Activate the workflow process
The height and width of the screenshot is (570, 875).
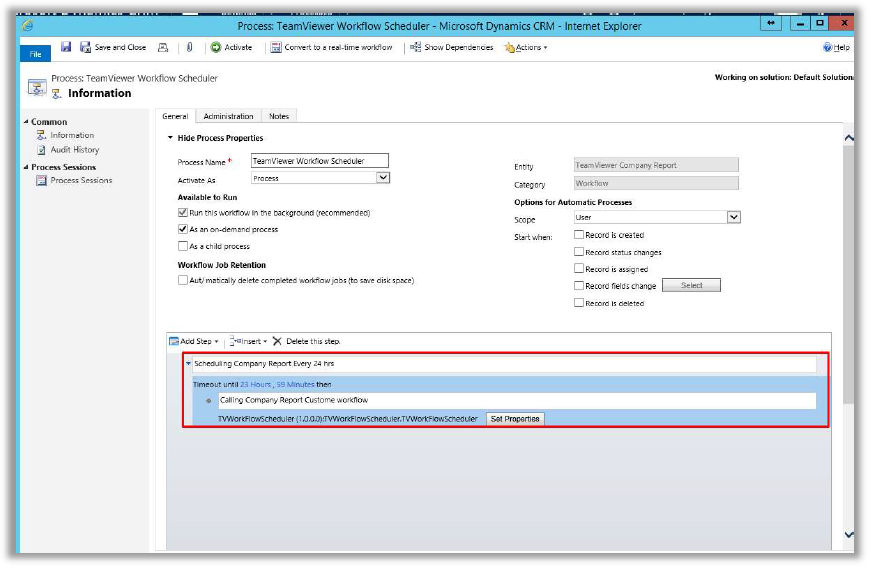231,47
